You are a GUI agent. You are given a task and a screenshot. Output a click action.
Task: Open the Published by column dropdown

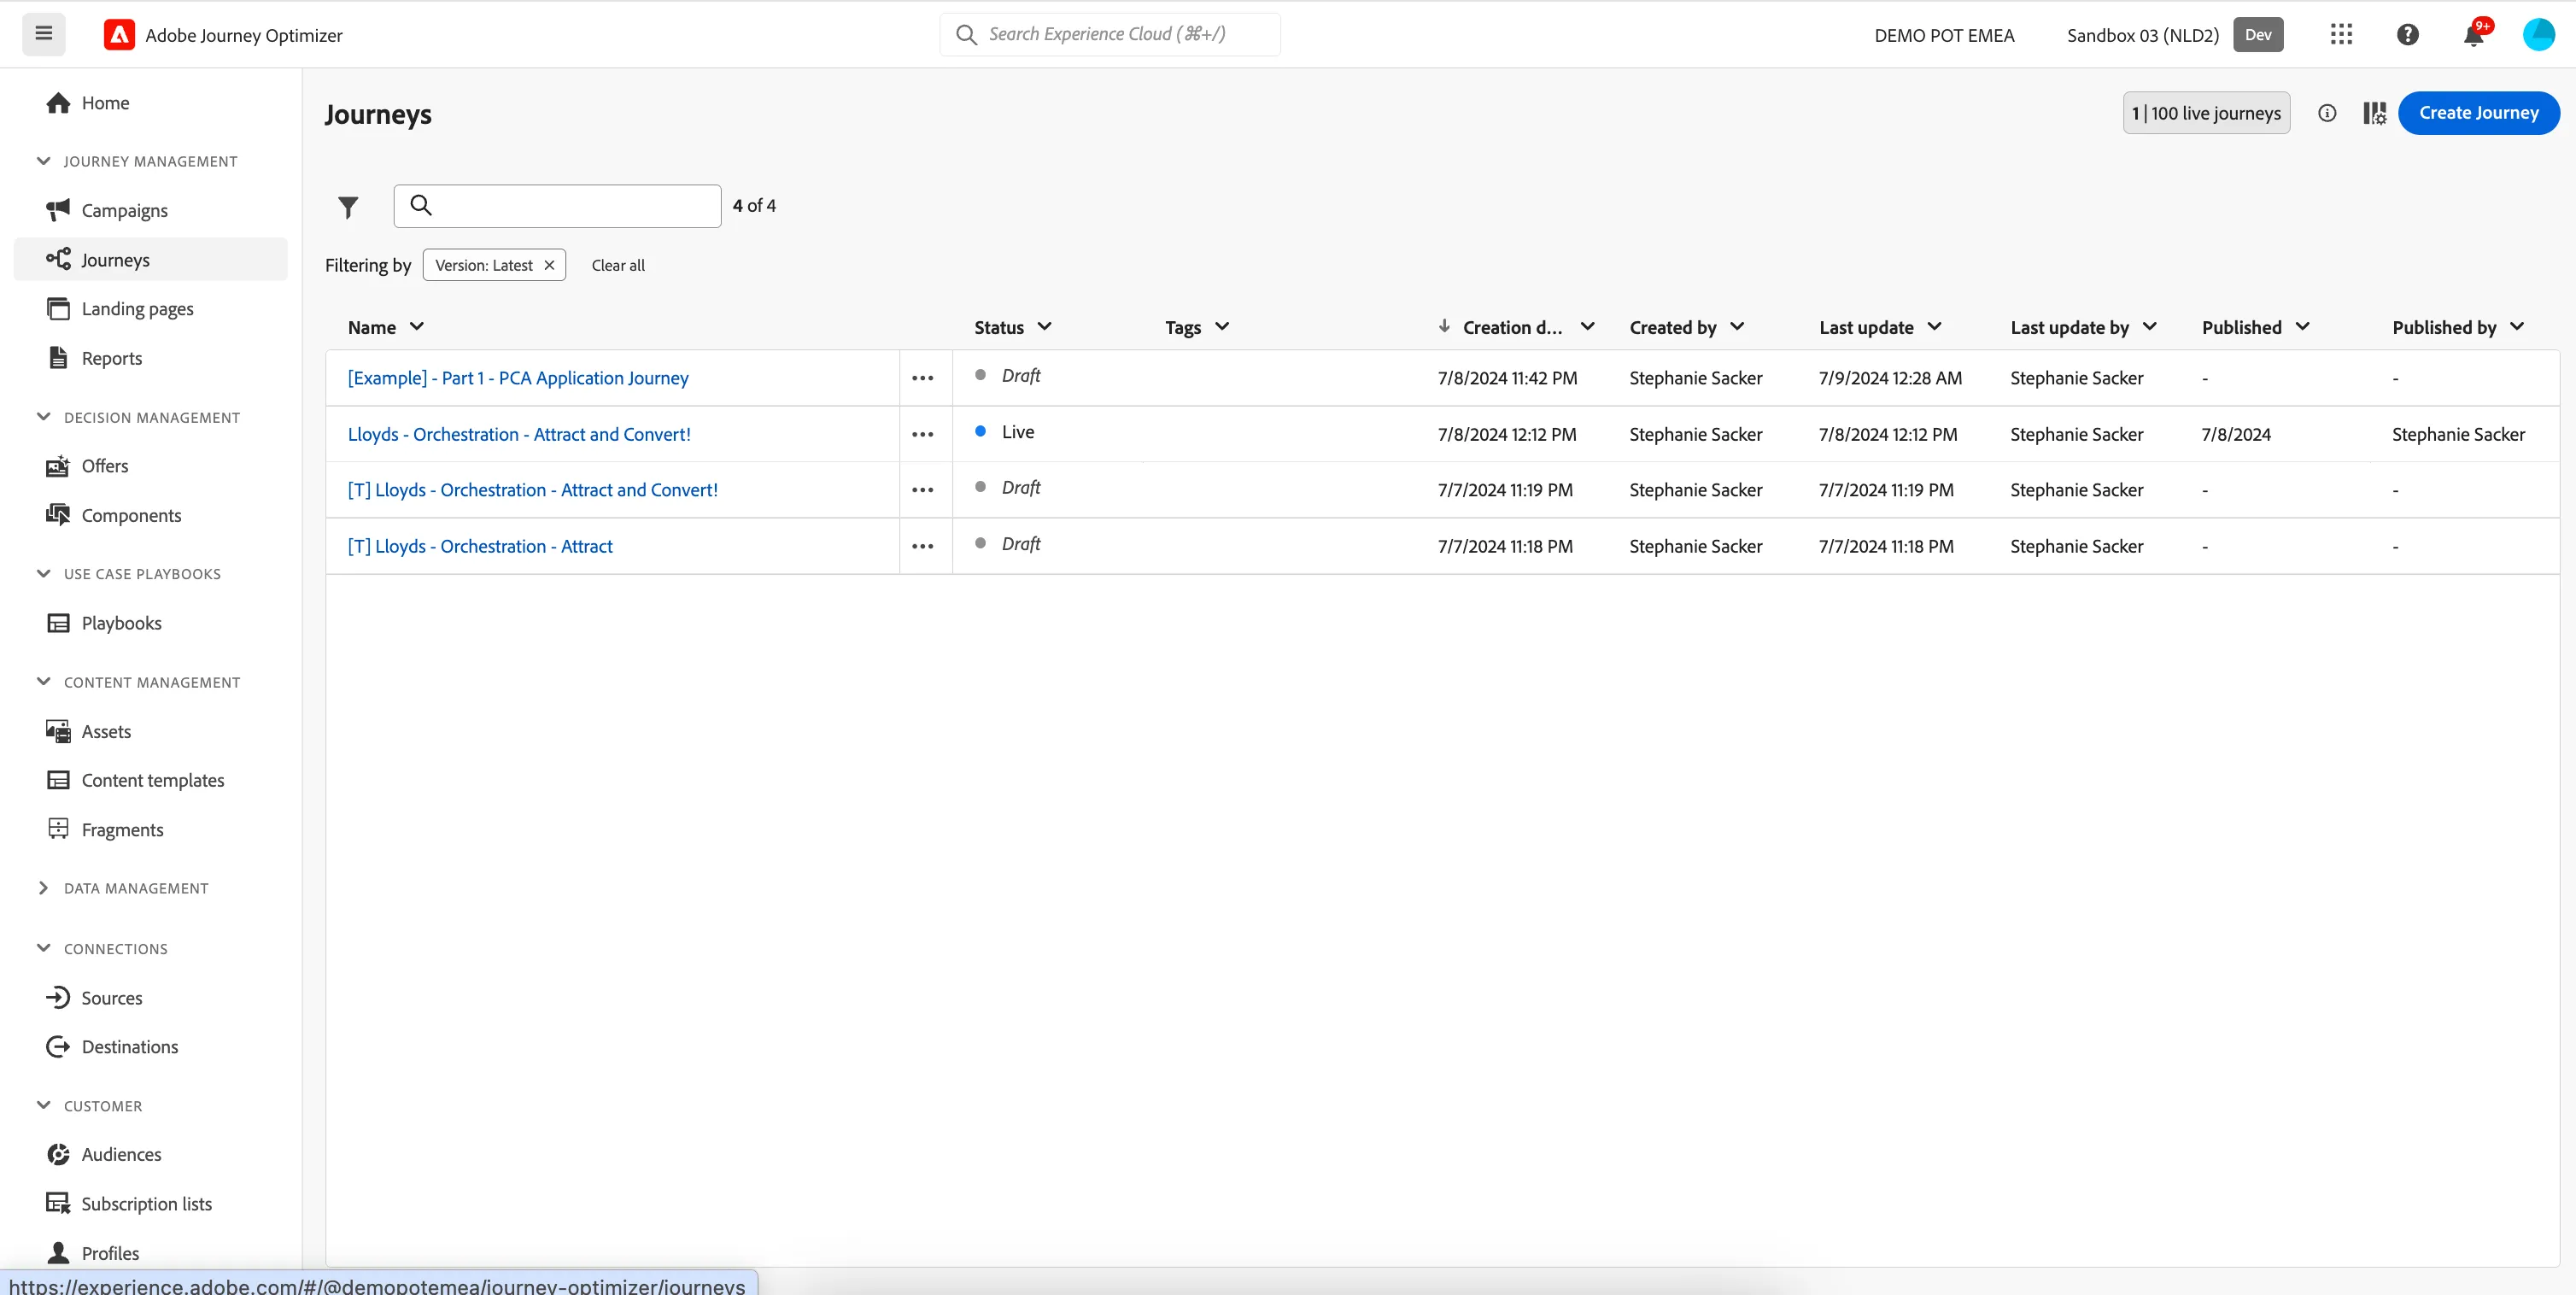pyautogui.click(x=2518, y=327)
